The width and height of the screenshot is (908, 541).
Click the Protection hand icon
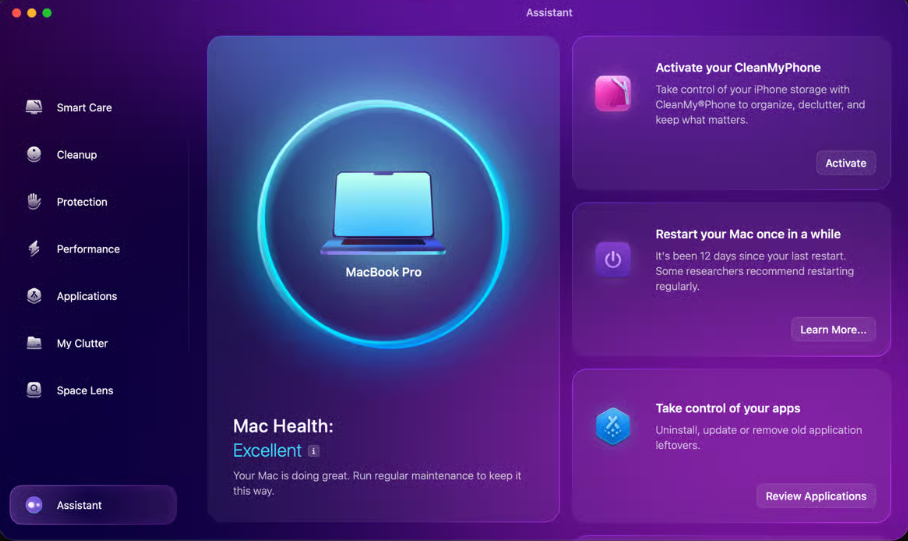click(x=34, y=202)
